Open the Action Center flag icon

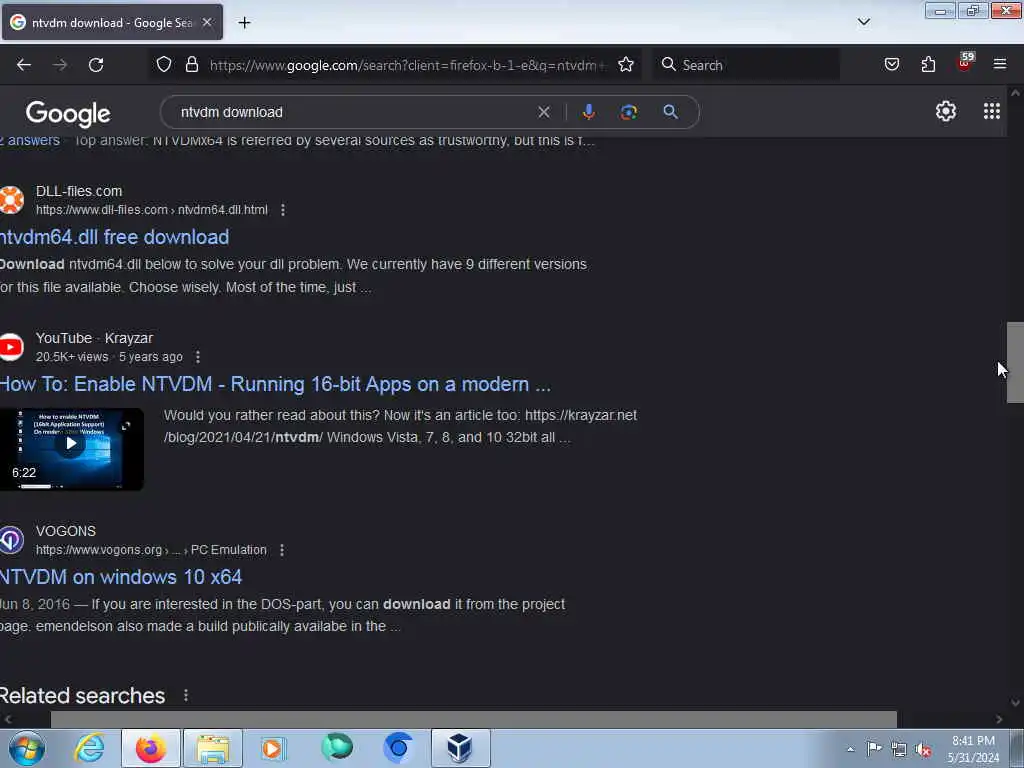point(874,748)
